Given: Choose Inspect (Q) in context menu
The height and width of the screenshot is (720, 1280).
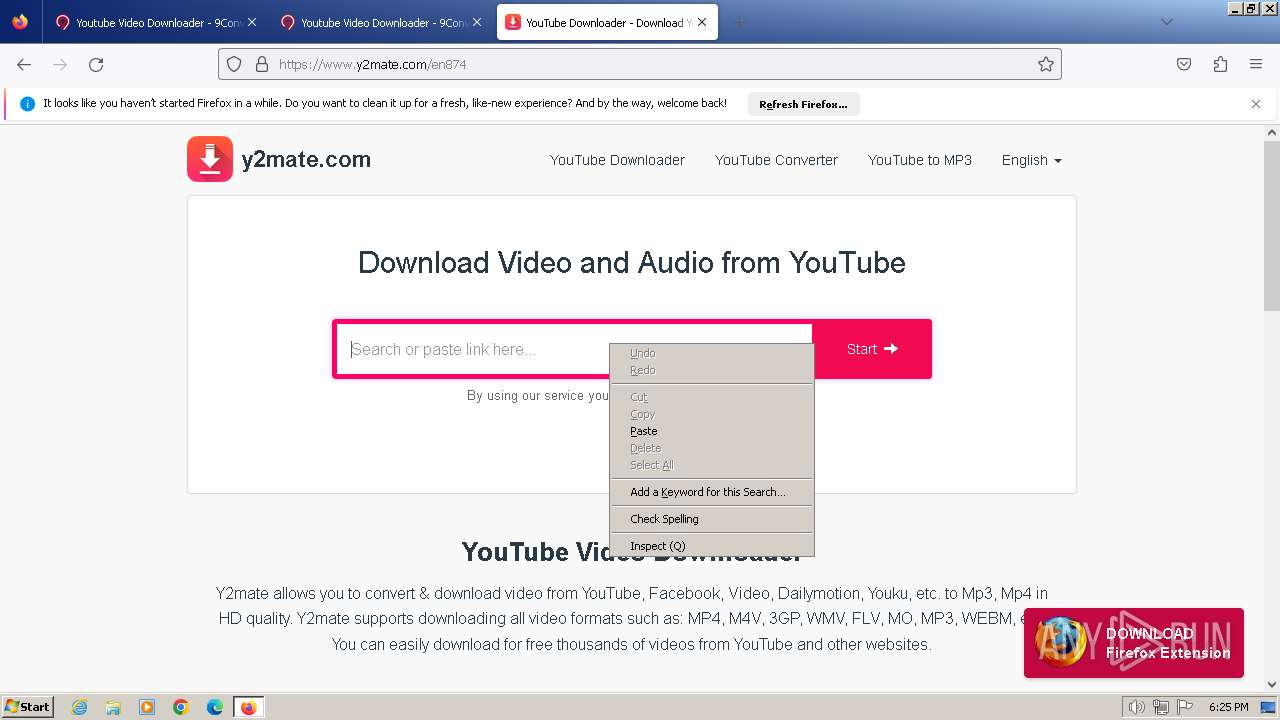Looking at the screenshot, I should [x=712, y=546].
